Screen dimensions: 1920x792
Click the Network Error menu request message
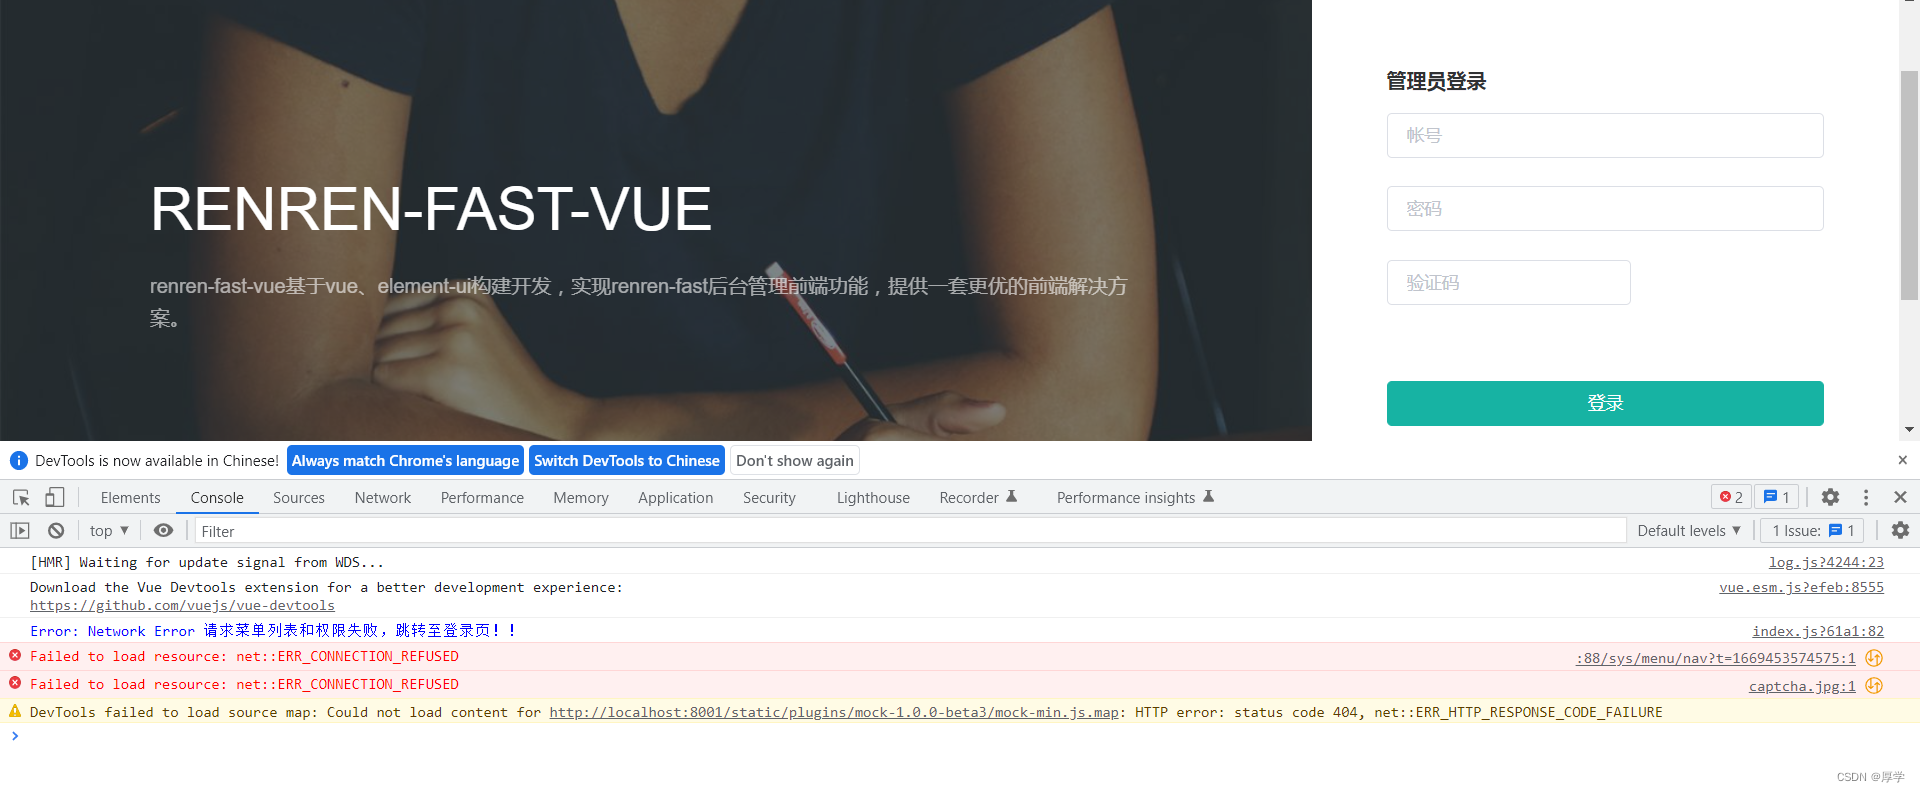273,630
